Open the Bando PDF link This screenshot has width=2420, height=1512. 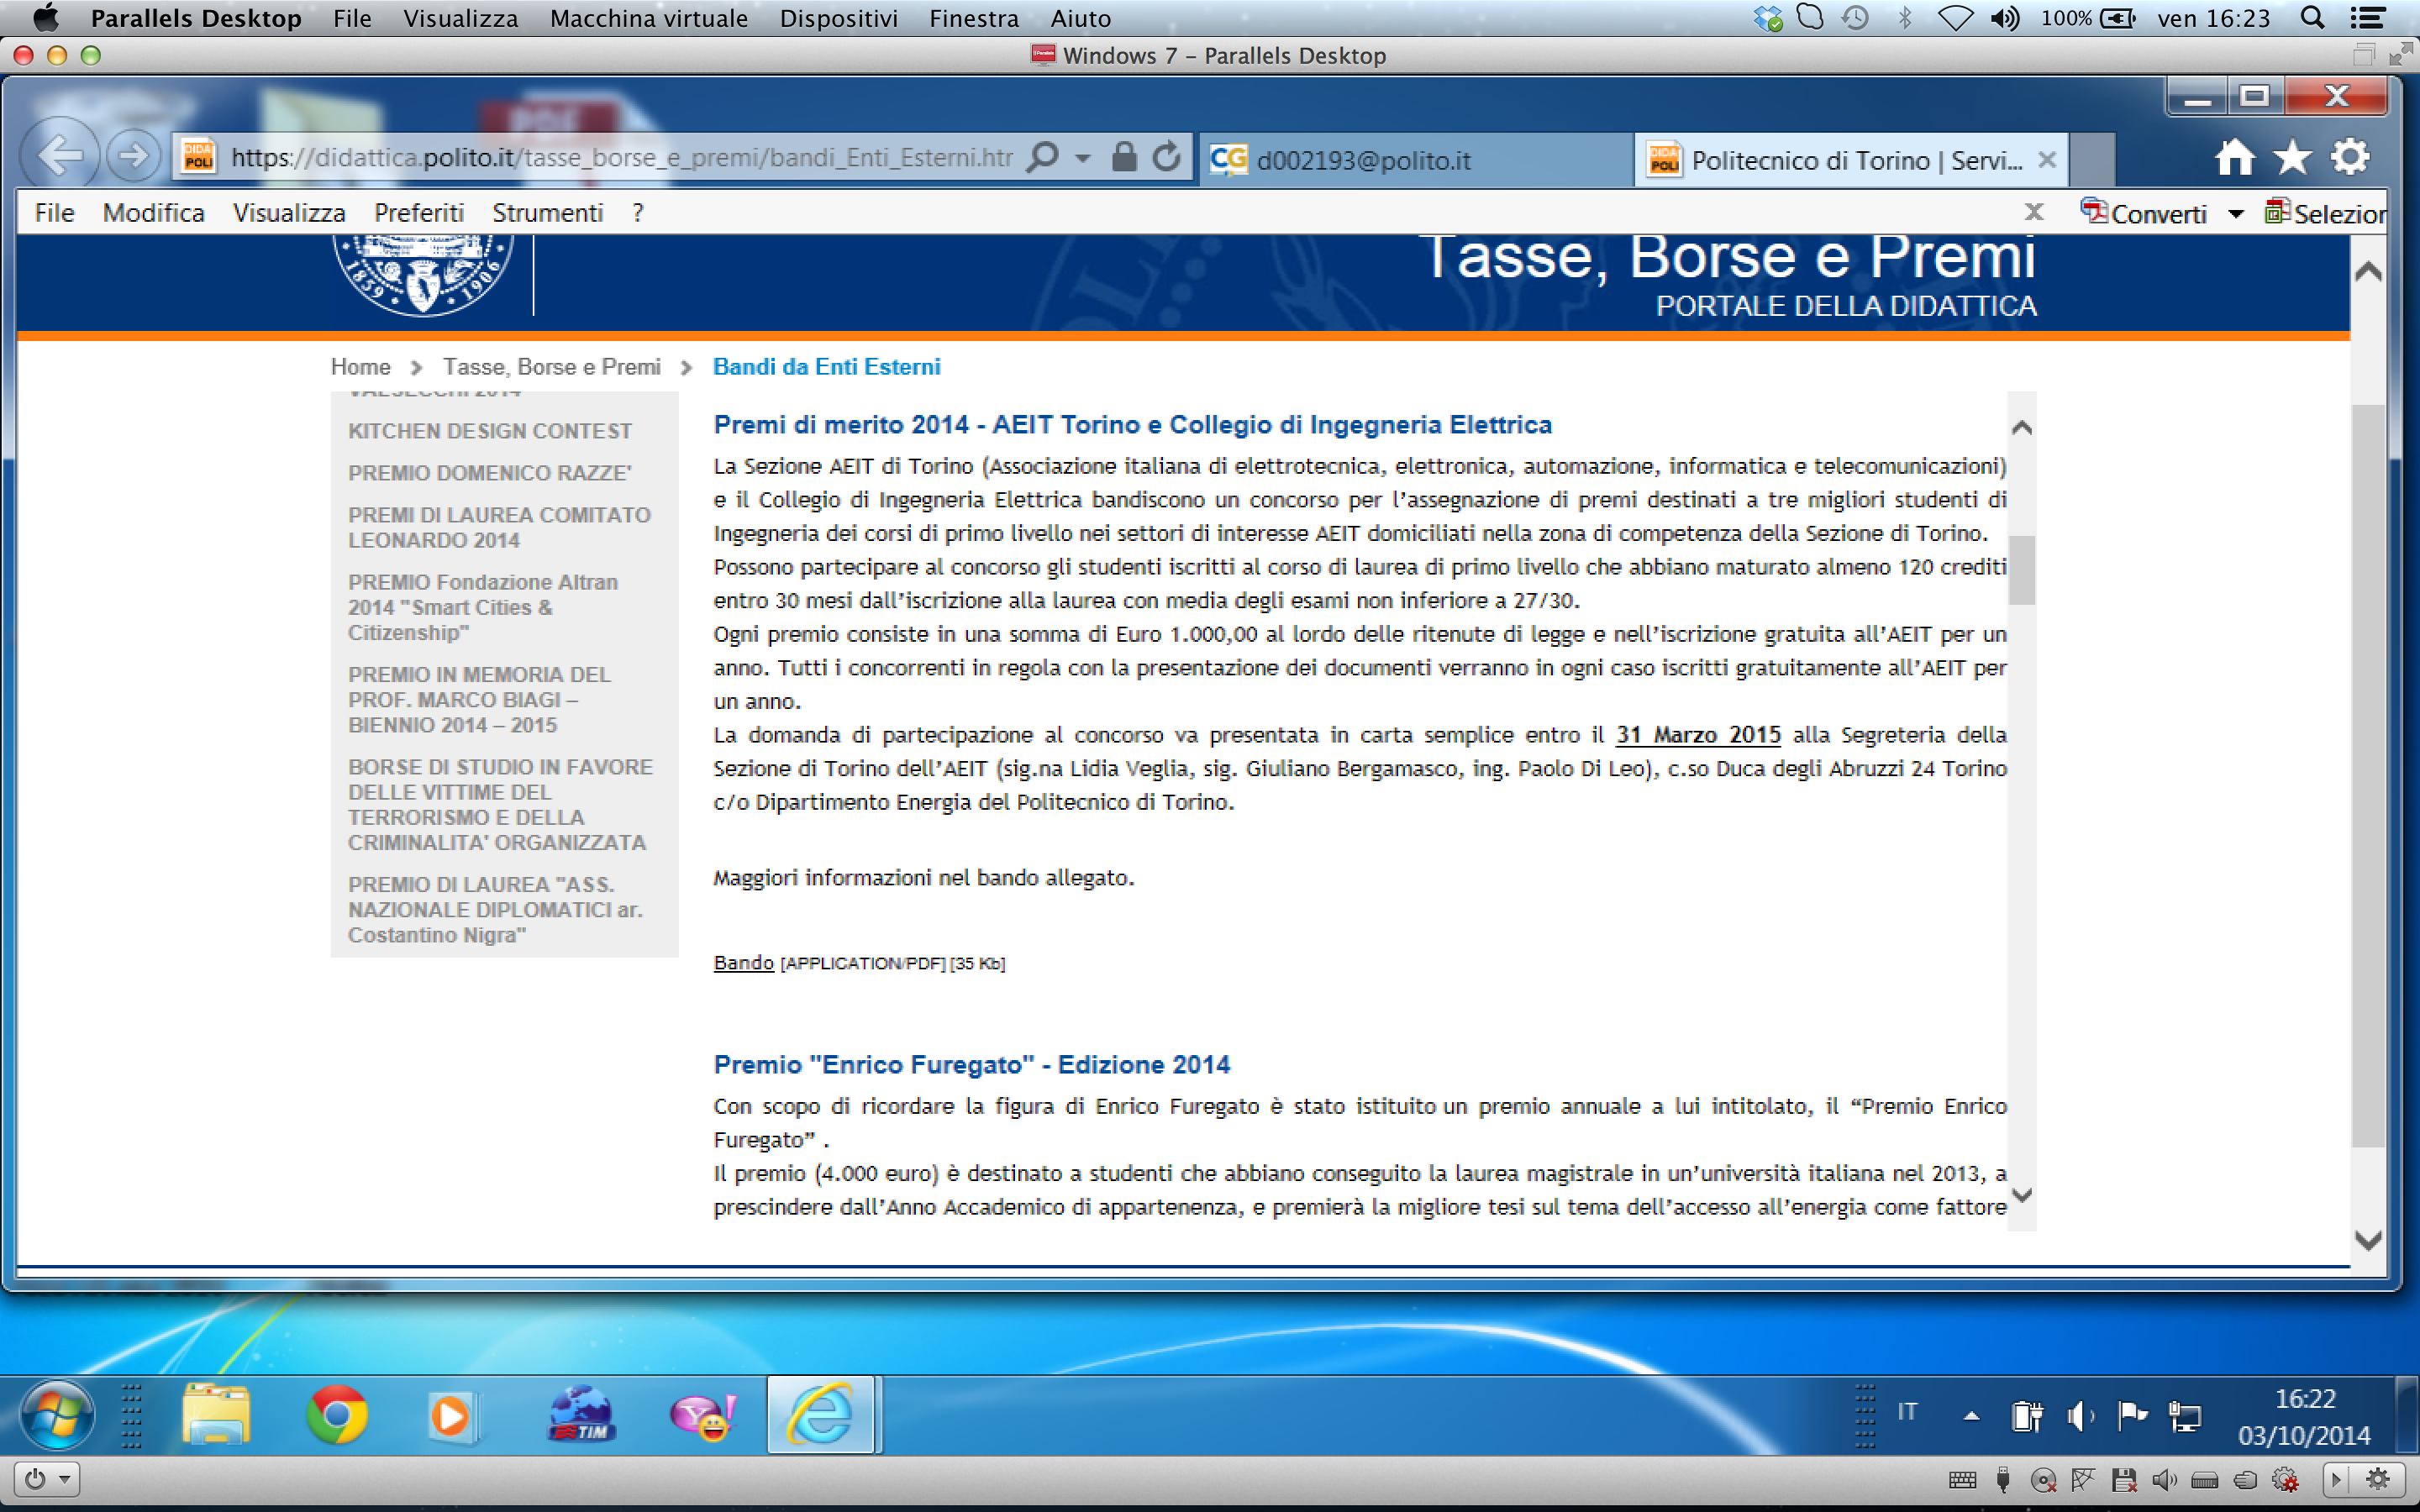743,962
